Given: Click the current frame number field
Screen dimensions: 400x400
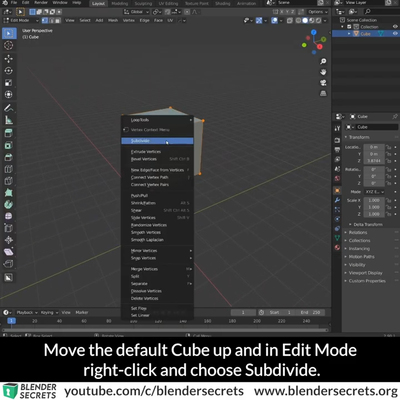Looking at the screenshot, I should coord(243,312).
